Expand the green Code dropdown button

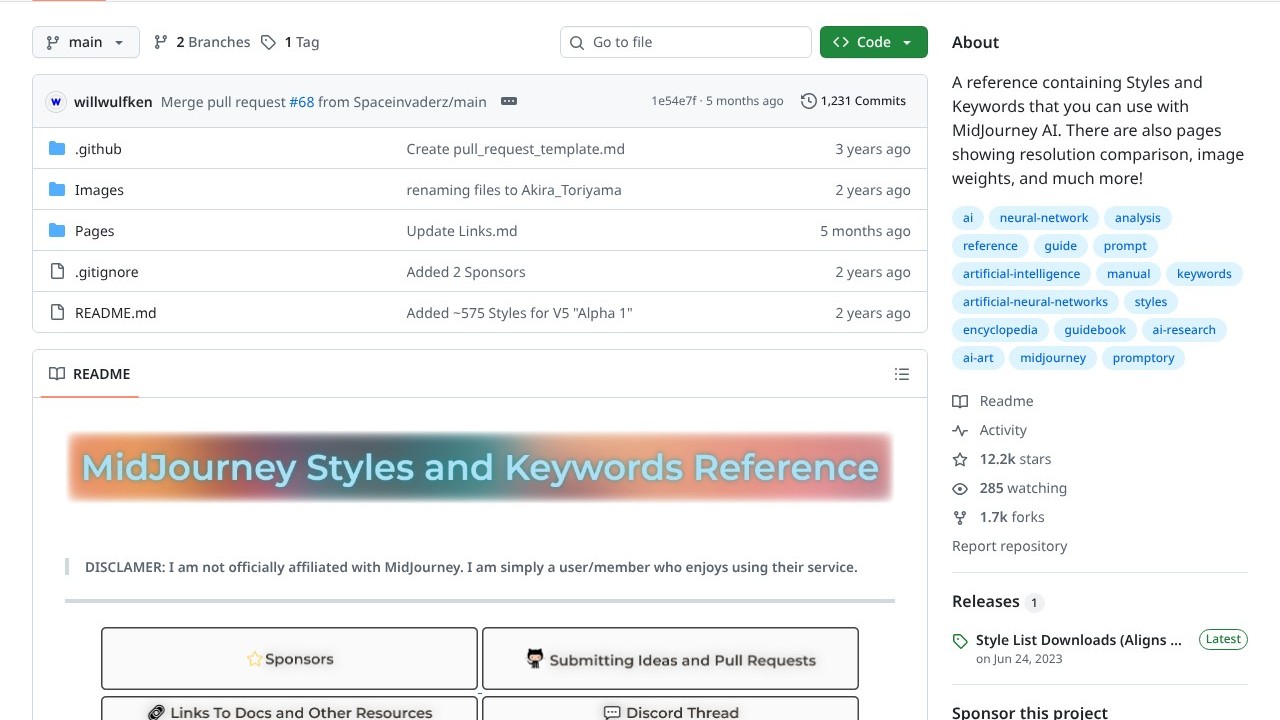[x=873, y=42]
